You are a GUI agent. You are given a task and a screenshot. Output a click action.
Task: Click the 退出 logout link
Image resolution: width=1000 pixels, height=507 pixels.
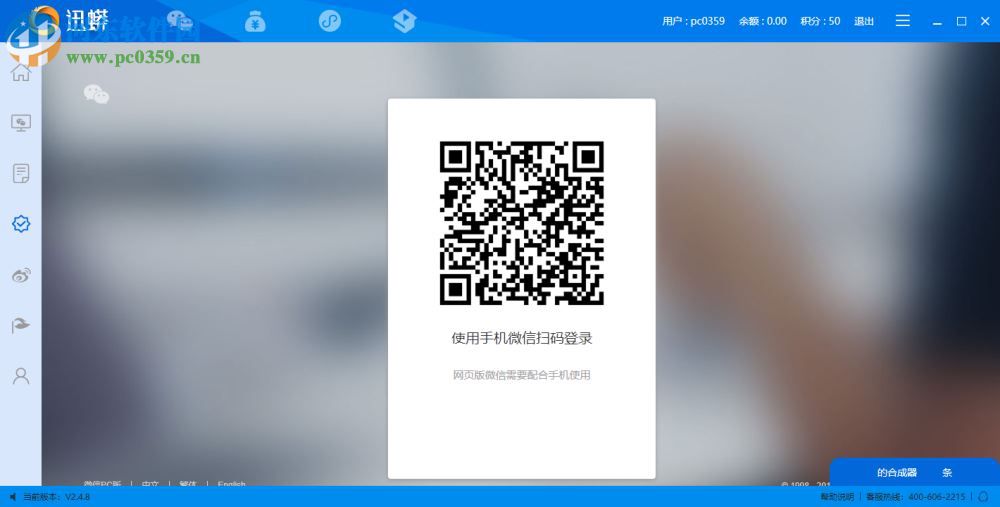864,21
